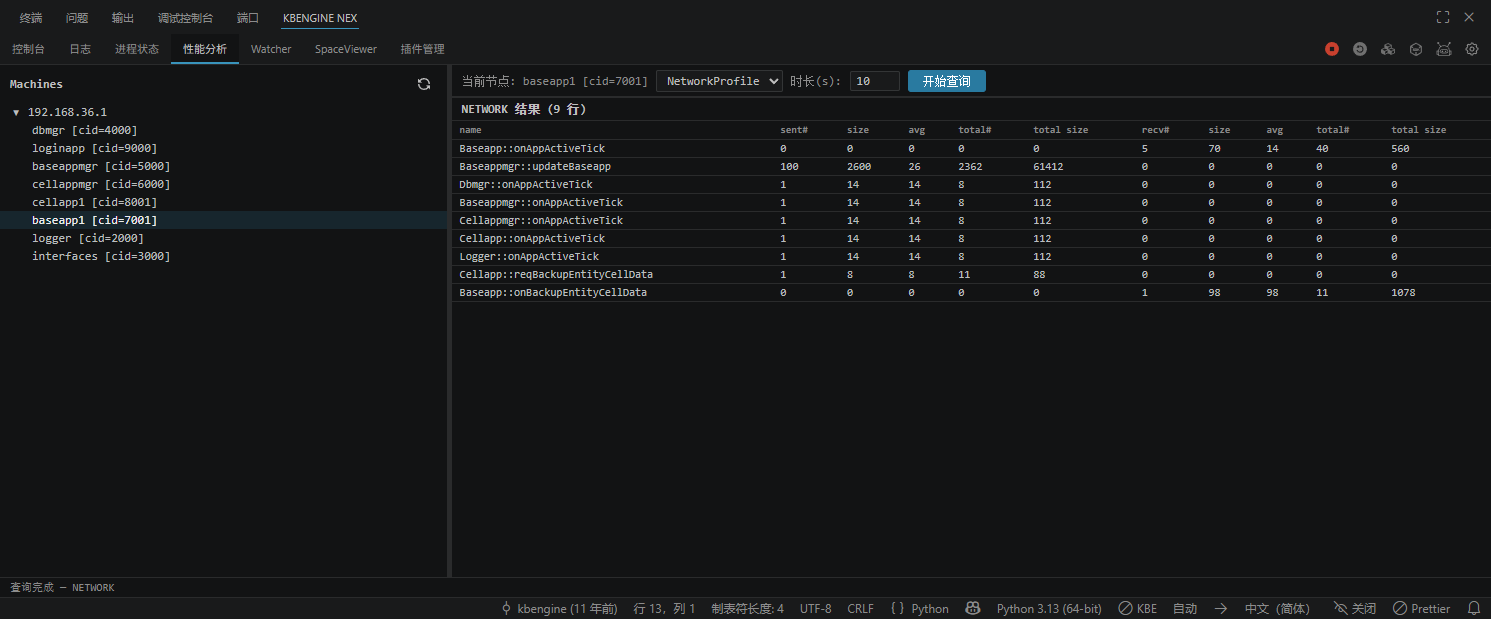The image size is (1491, 619).
Task: Switch to the 输出 tab
Action: click(123, 18)
